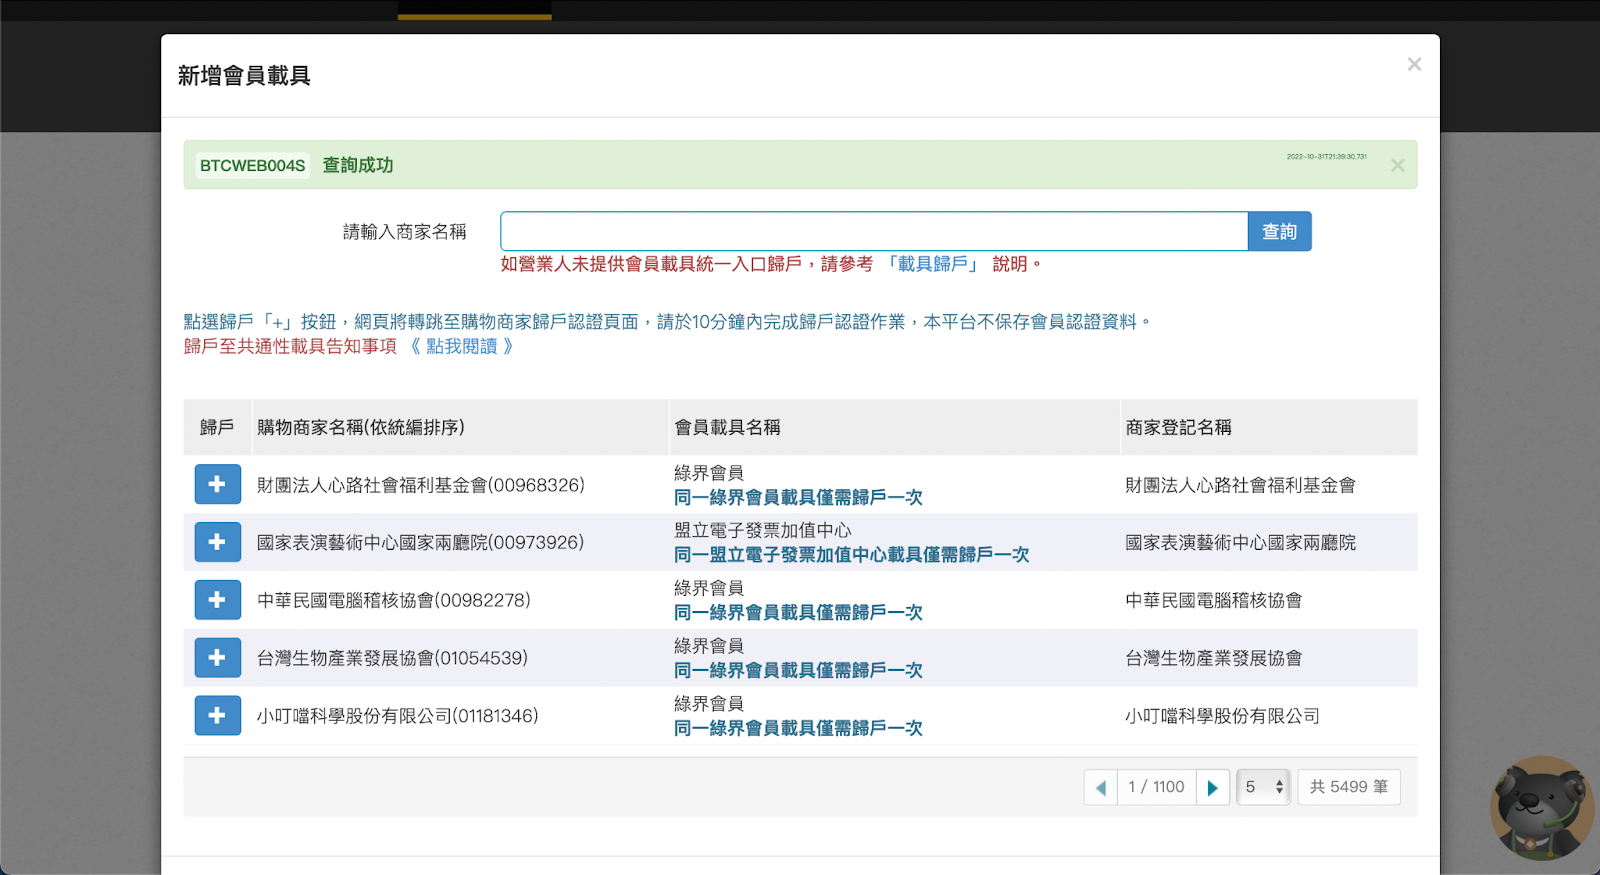
Task: Click the 歸戶 column header
Action: point(217,427)
